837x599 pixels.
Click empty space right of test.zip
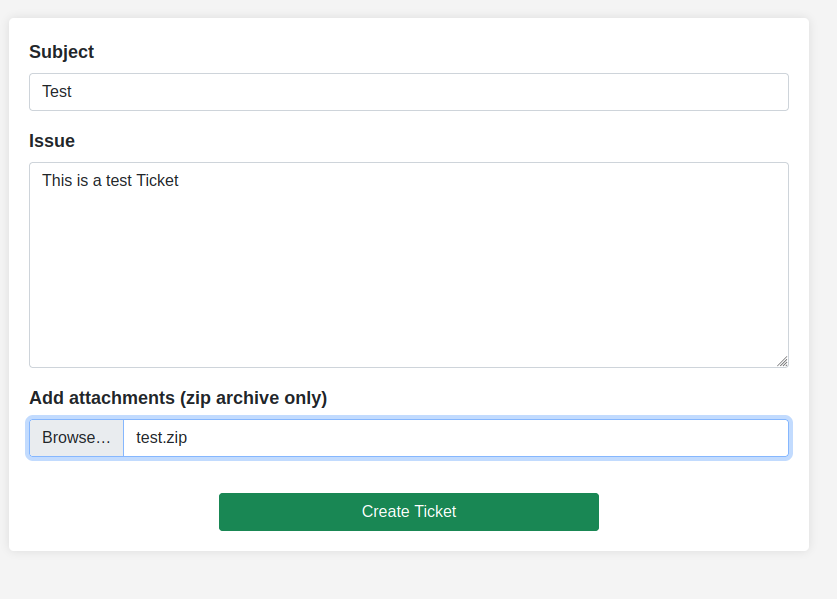coord(500,438)
